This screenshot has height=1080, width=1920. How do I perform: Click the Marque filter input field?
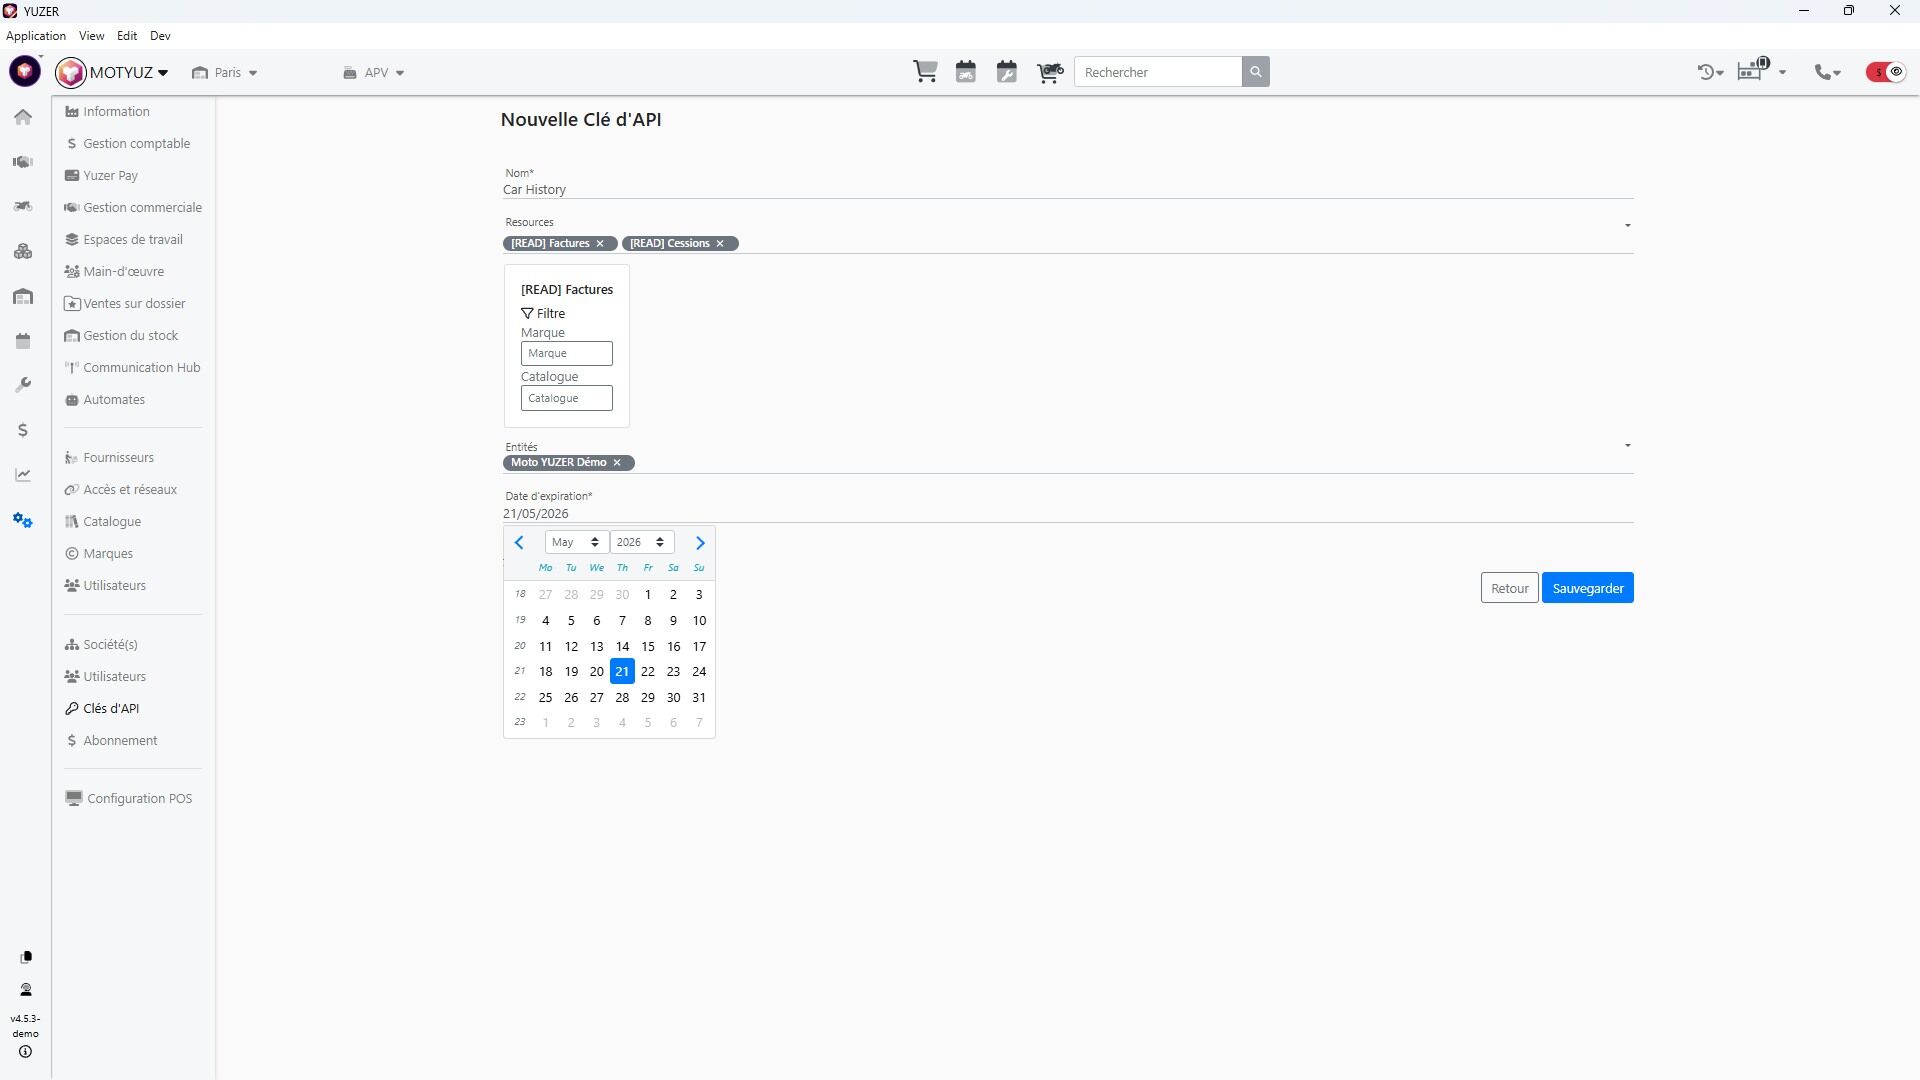coord(566,354)
